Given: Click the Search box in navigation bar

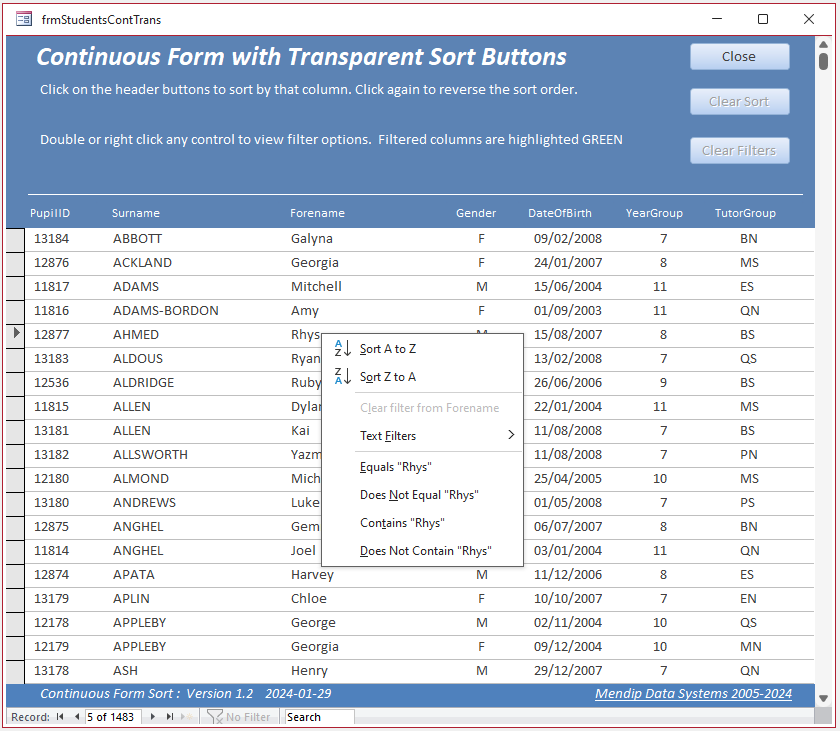Looking at the screenshot, I should tap(319, 717).
